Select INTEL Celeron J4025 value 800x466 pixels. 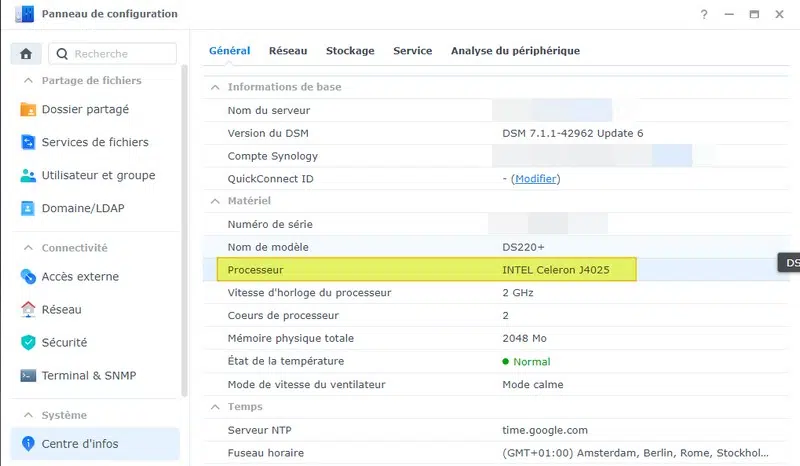point(556,270)
